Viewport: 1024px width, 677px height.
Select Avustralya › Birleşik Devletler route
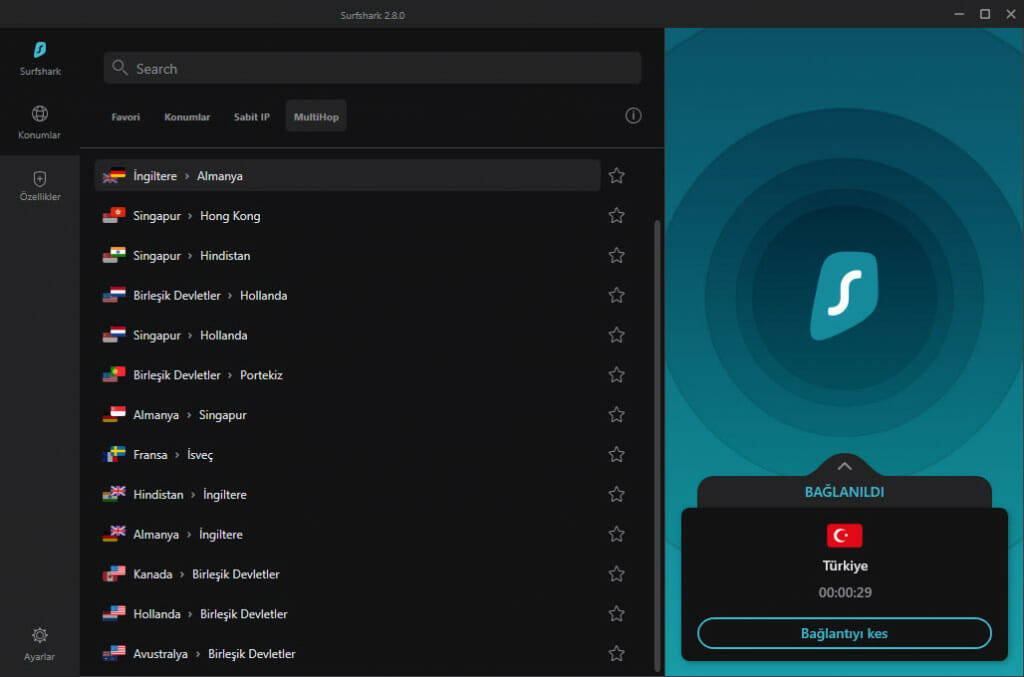(x=347, y=653)
